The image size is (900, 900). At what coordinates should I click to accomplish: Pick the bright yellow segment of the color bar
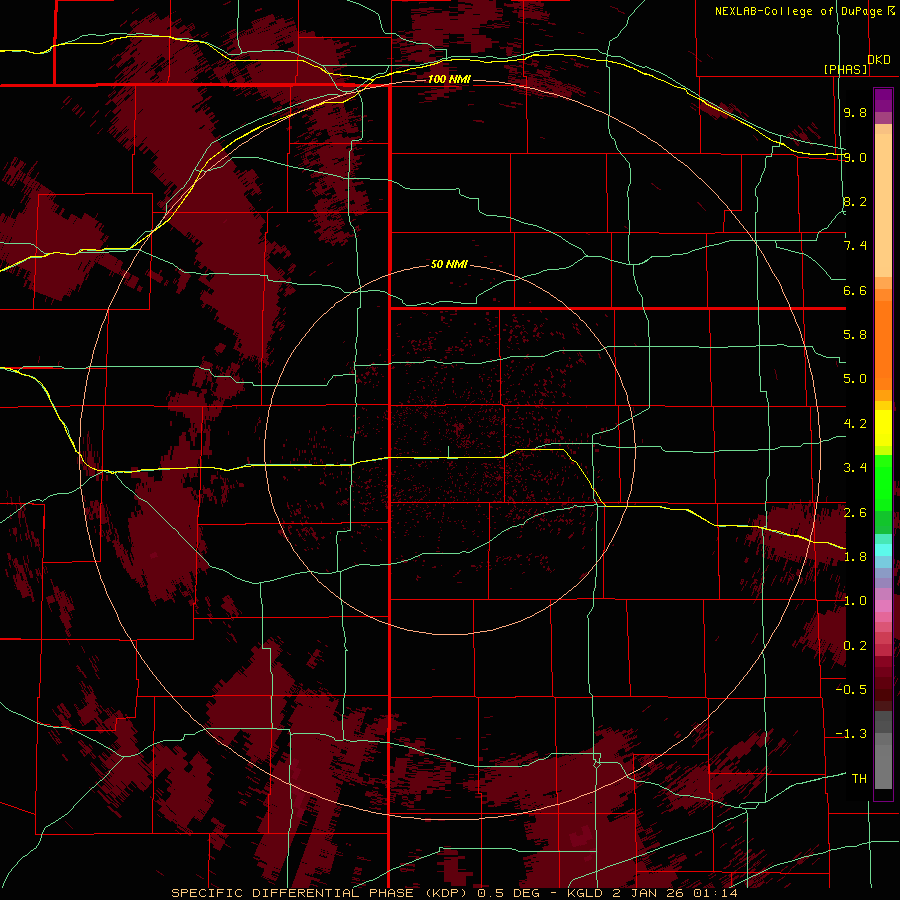(x=883, y=428)
